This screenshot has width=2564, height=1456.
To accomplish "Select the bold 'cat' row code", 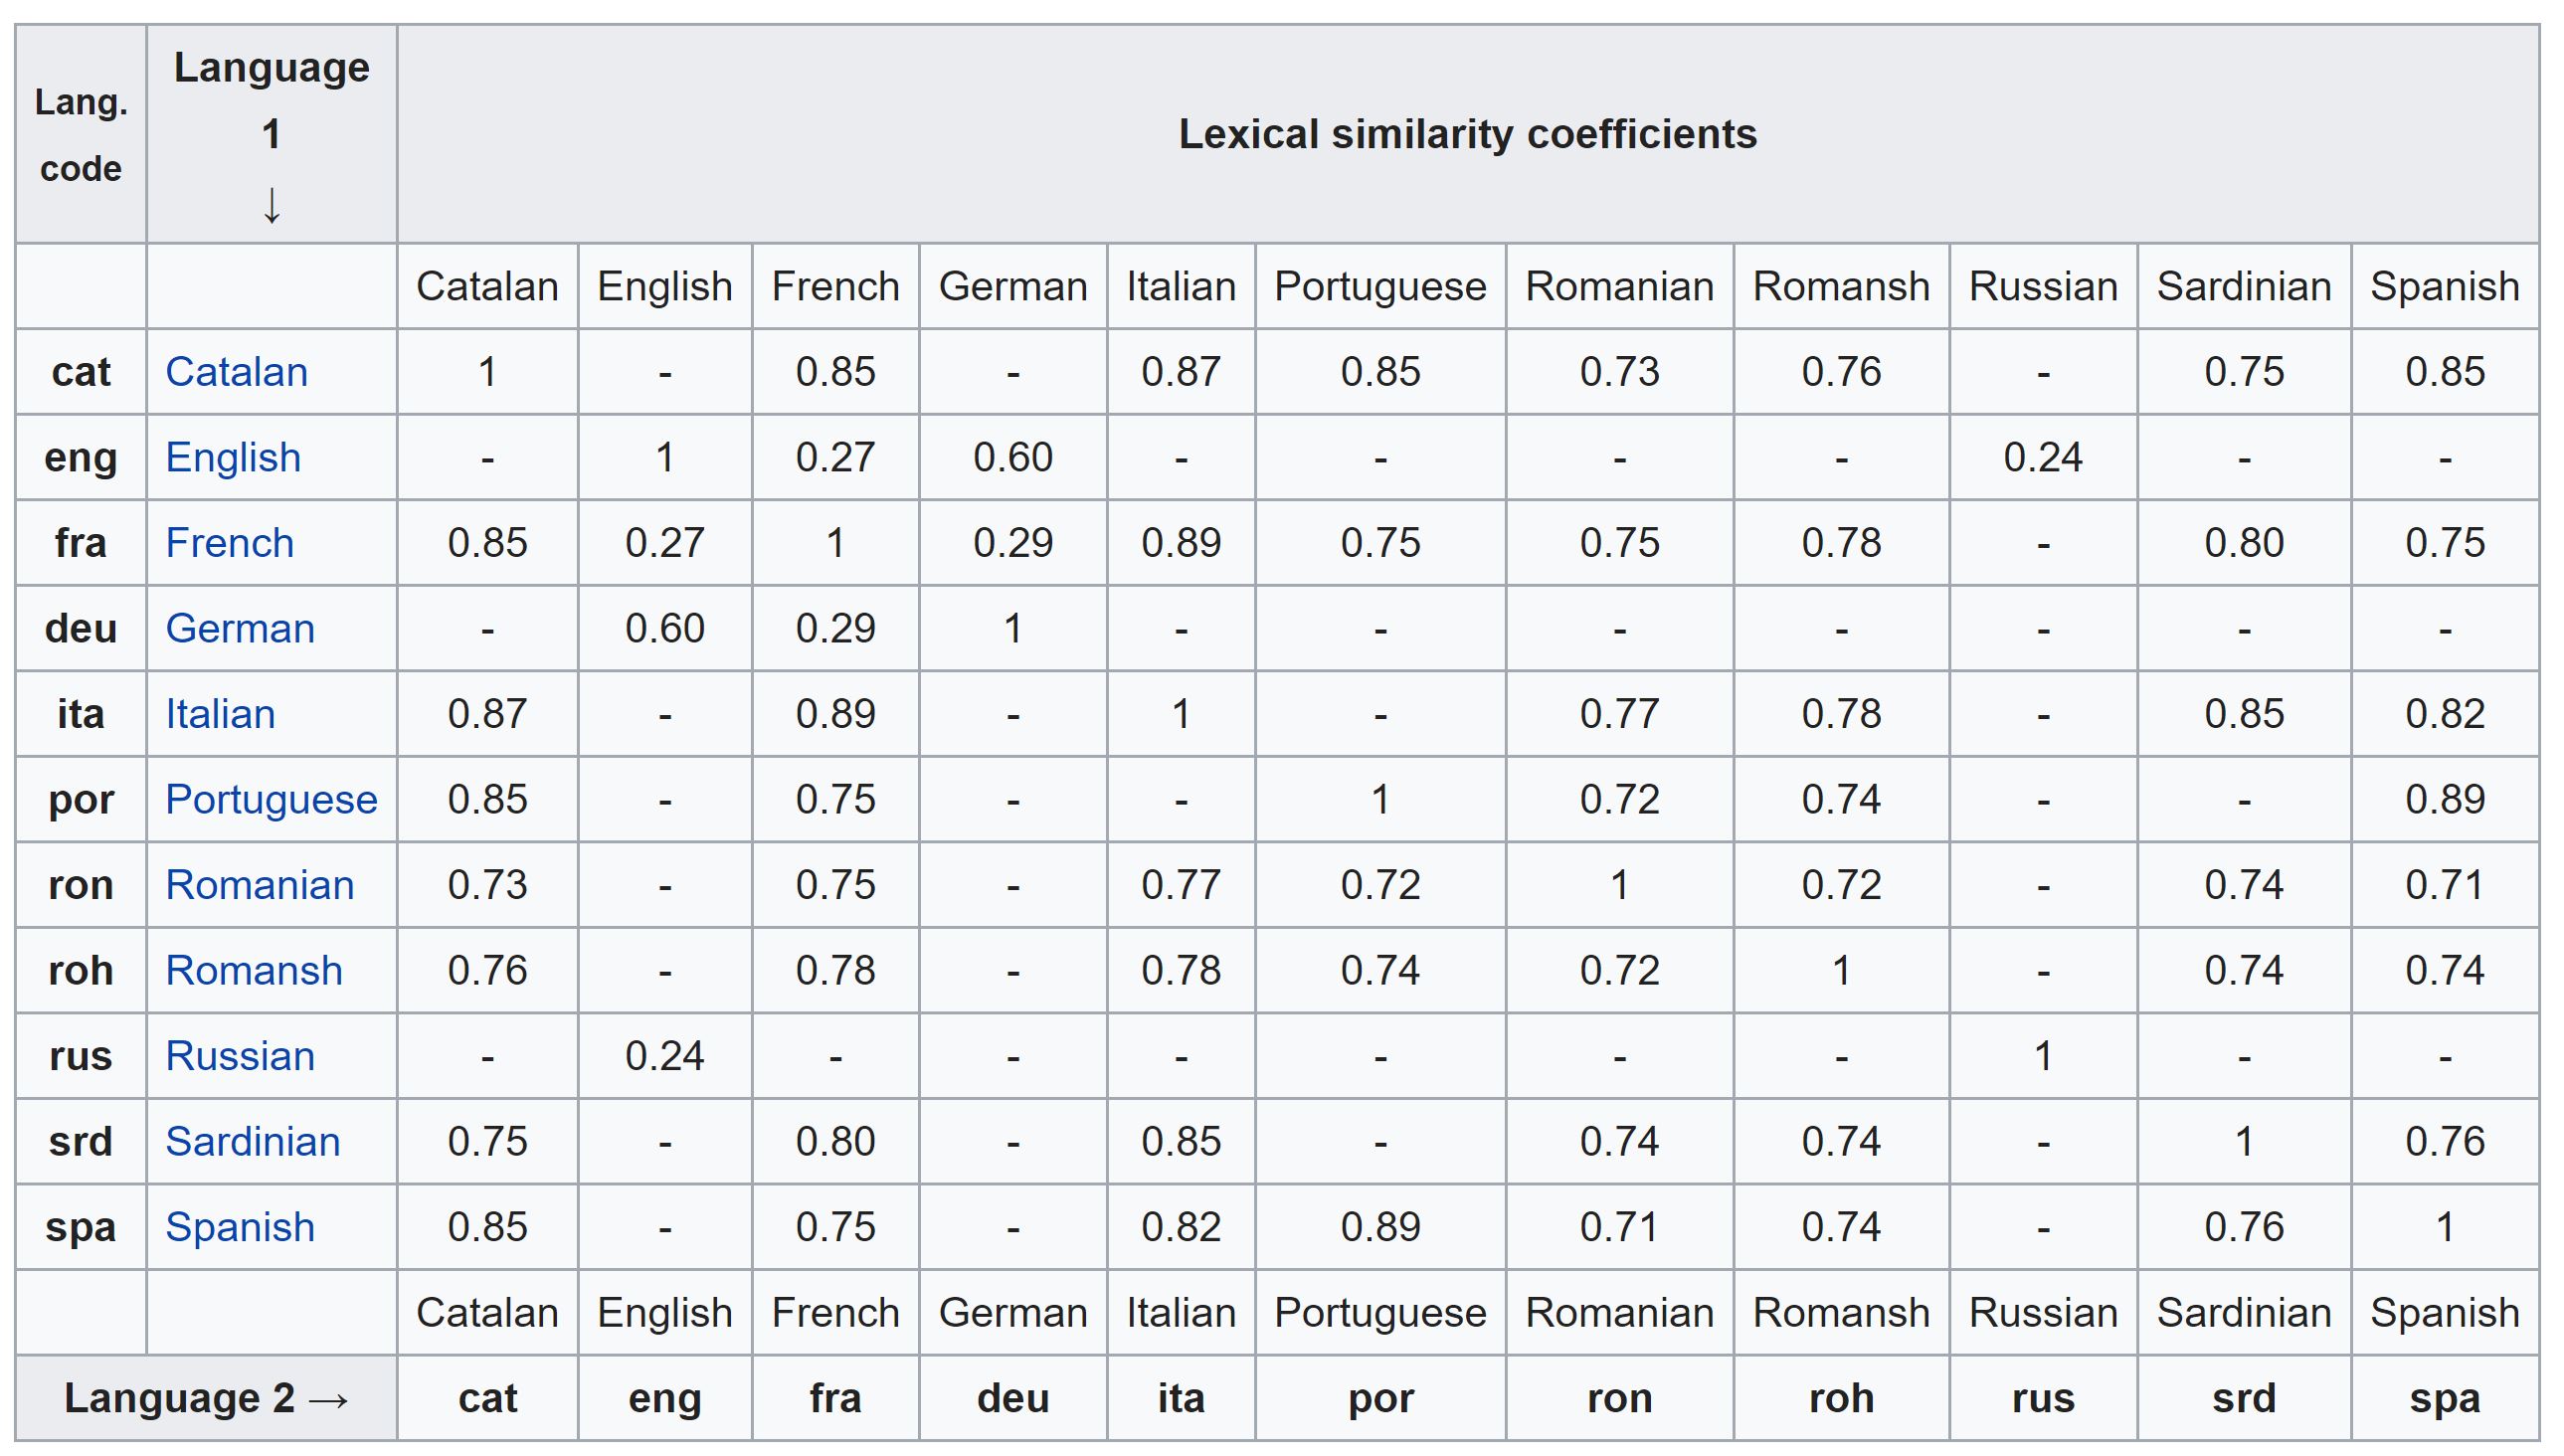I will coord(81,372).
